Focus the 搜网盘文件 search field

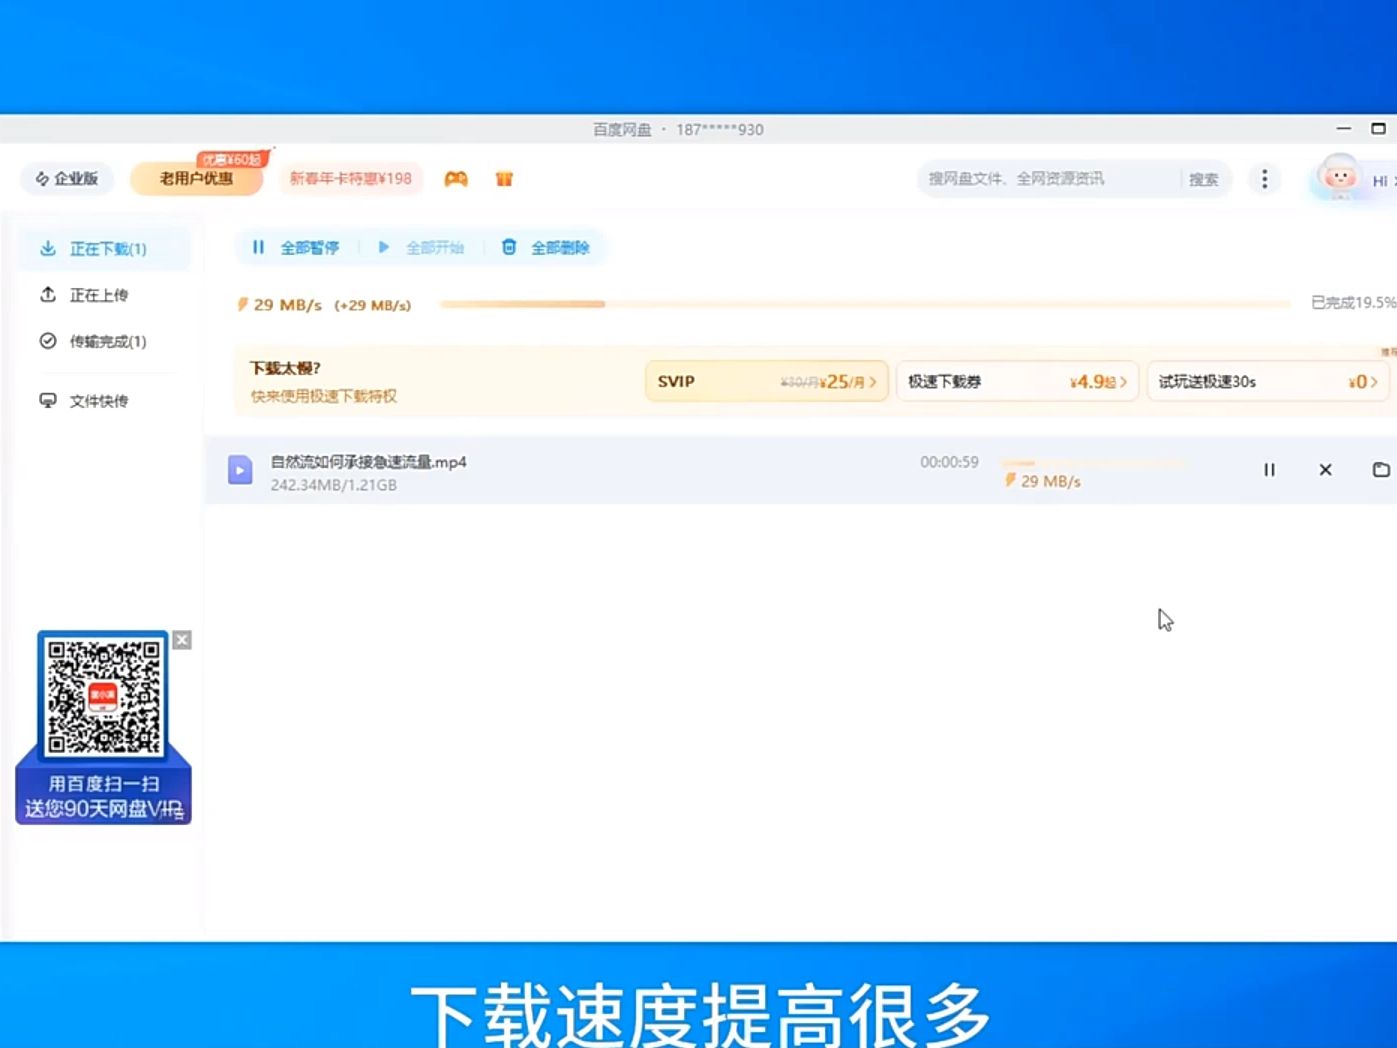pyautogui.click(x=1046, y=179)
